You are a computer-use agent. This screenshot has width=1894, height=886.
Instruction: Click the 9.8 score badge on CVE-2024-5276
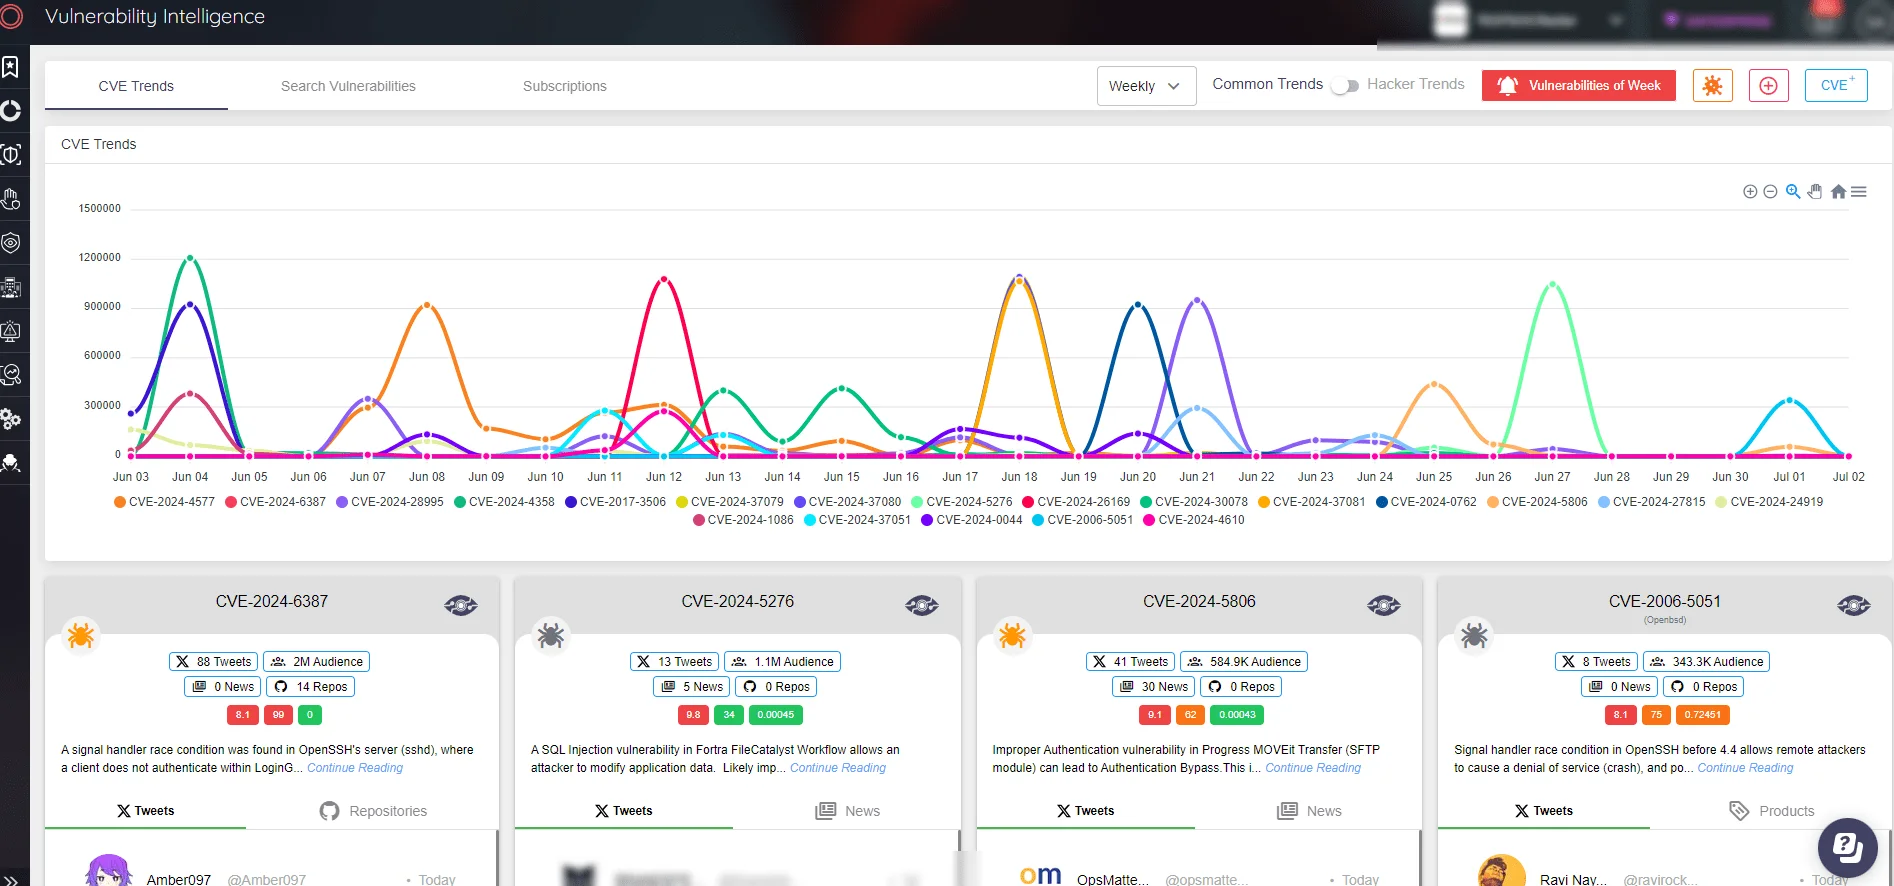[x=693, y=715]
